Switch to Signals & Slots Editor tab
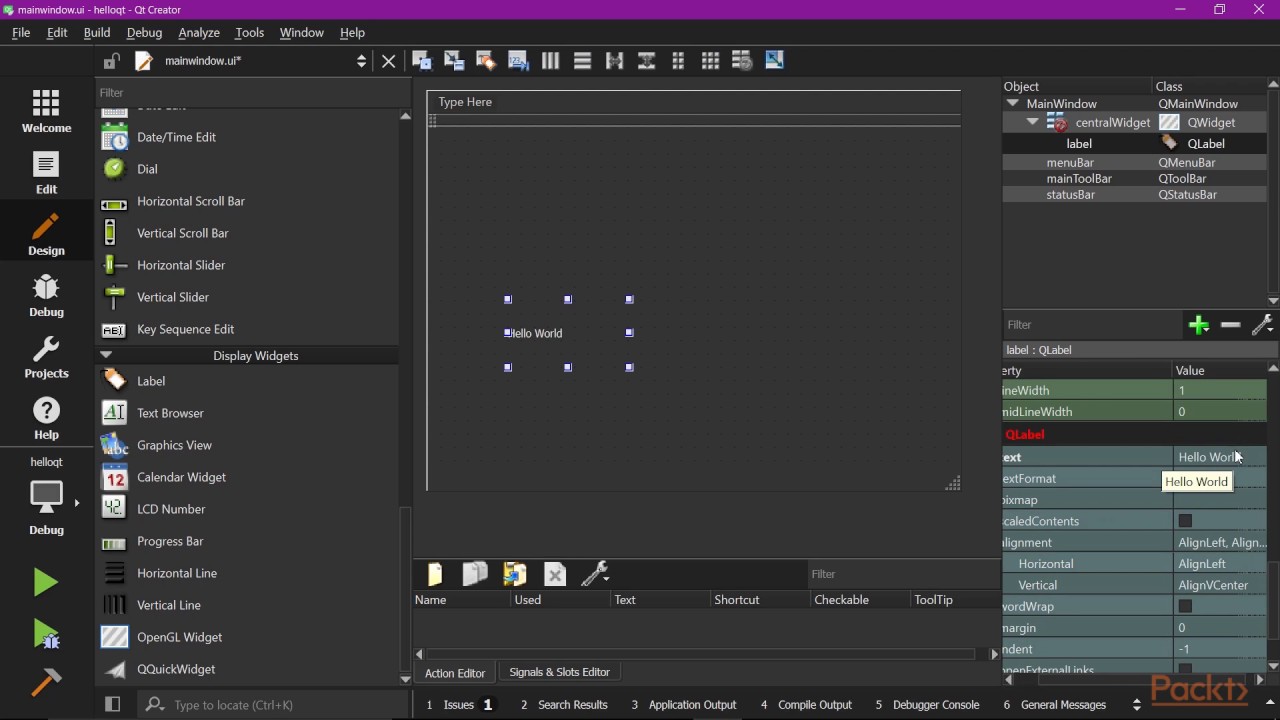Image resolution: width=1280 pixels, height=720 pixels. [559, 672]
